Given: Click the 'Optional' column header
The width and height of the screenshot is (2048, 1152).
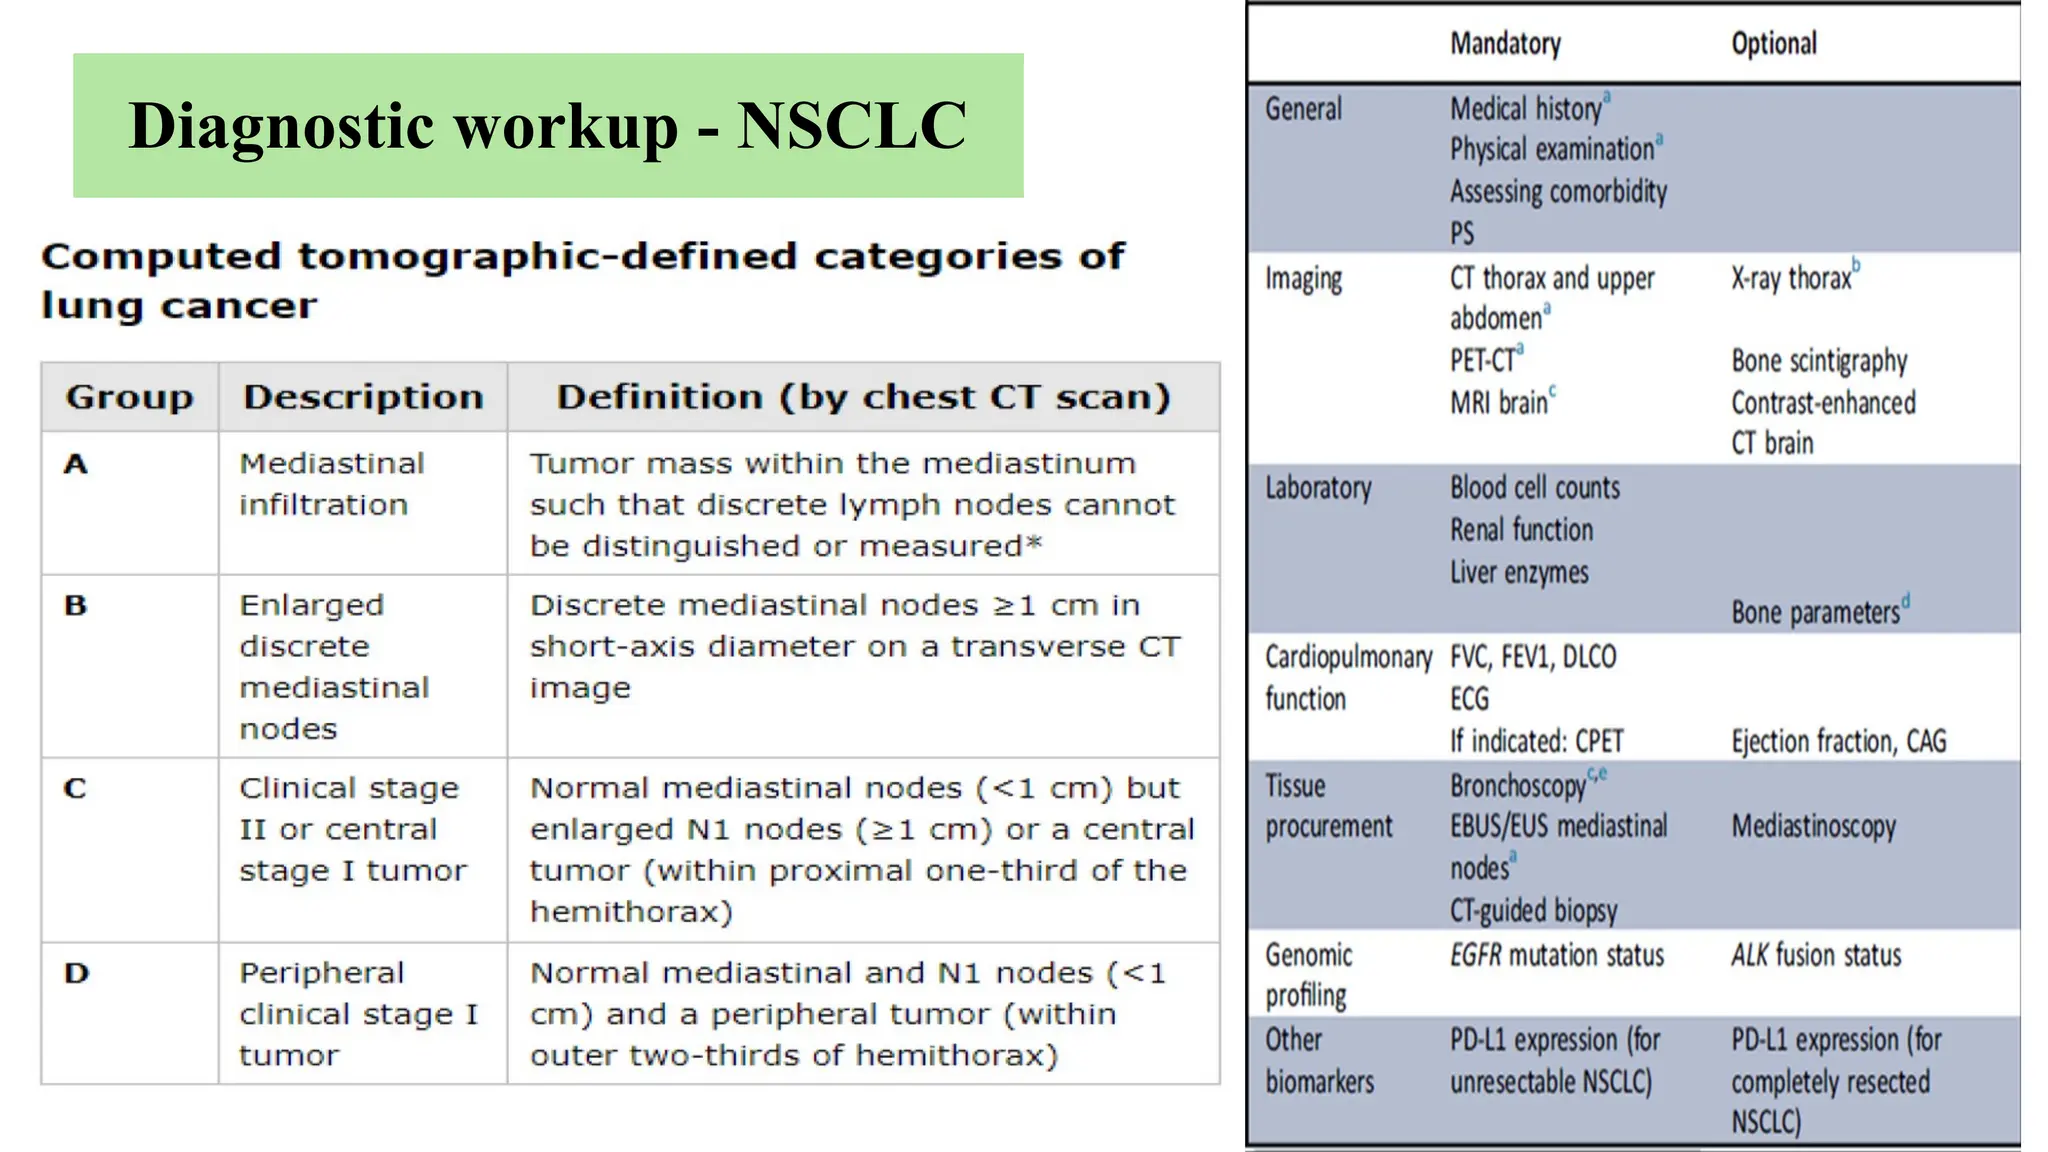Looking at the screenshot, I should pos(1774,44).
